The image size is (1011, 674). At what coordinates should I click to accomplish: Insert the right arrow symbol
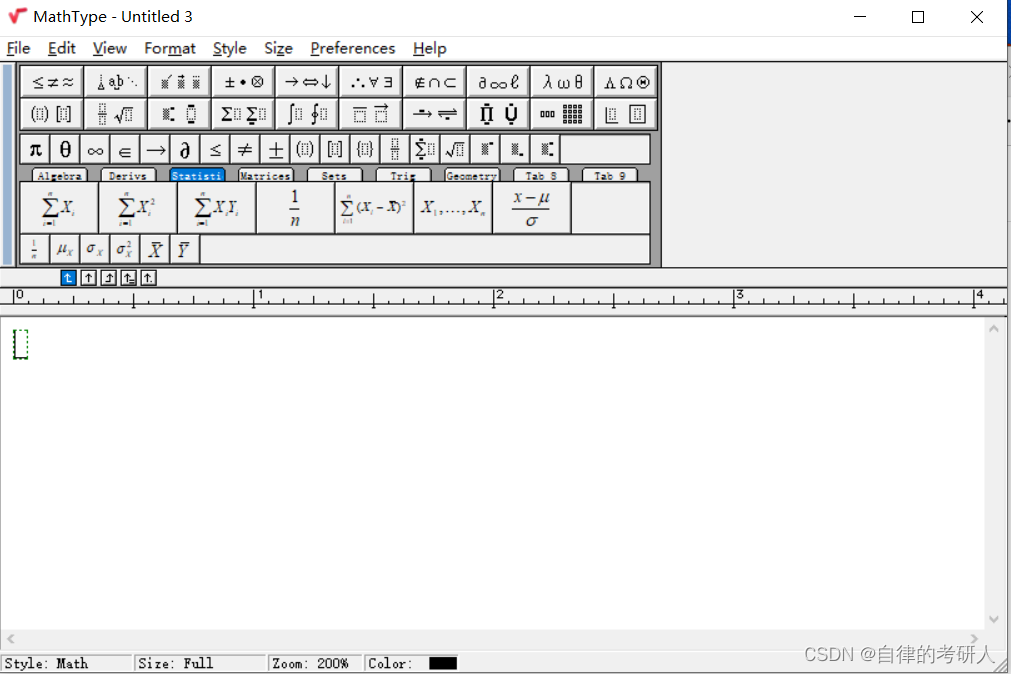pos(155,150)
